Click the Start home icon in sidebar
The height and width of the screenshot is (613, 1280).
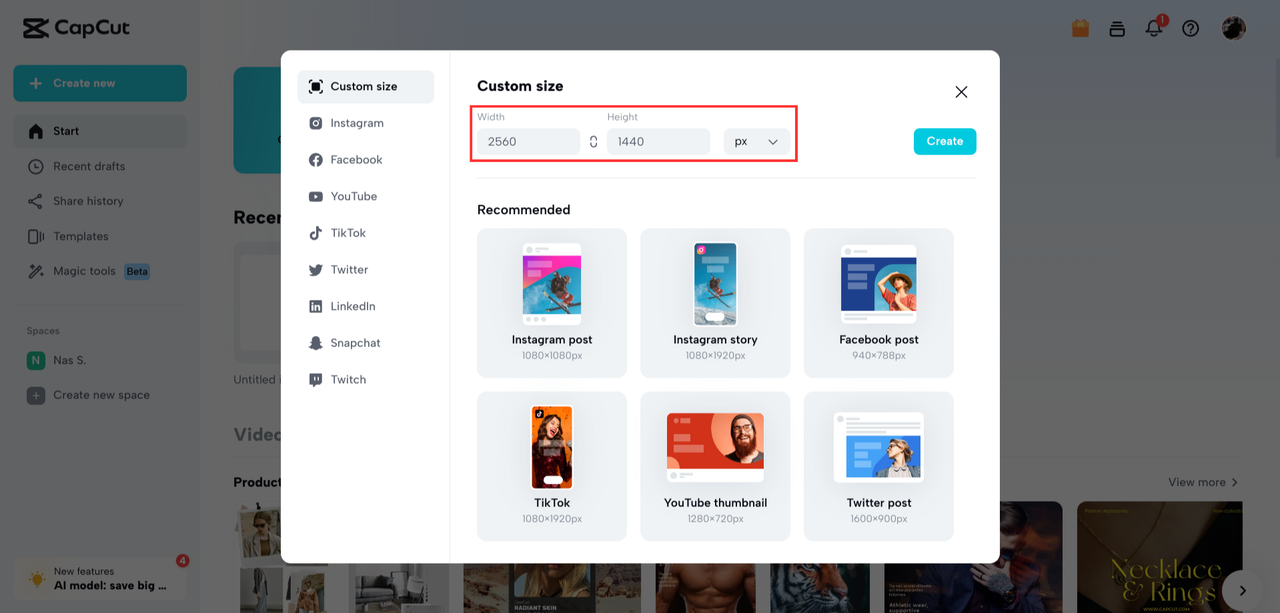(x=36, y=131)
